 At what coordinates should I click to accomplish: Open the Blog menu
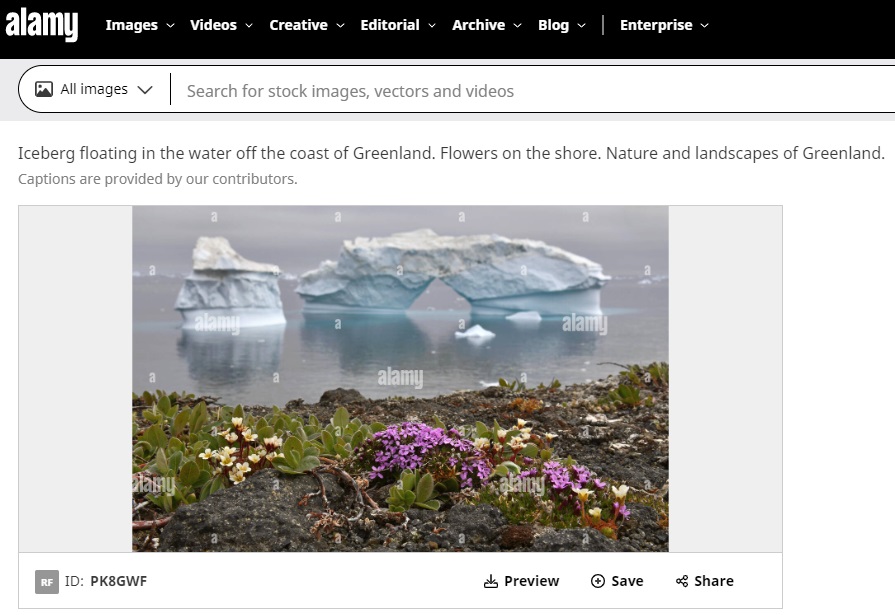(562, 25)
